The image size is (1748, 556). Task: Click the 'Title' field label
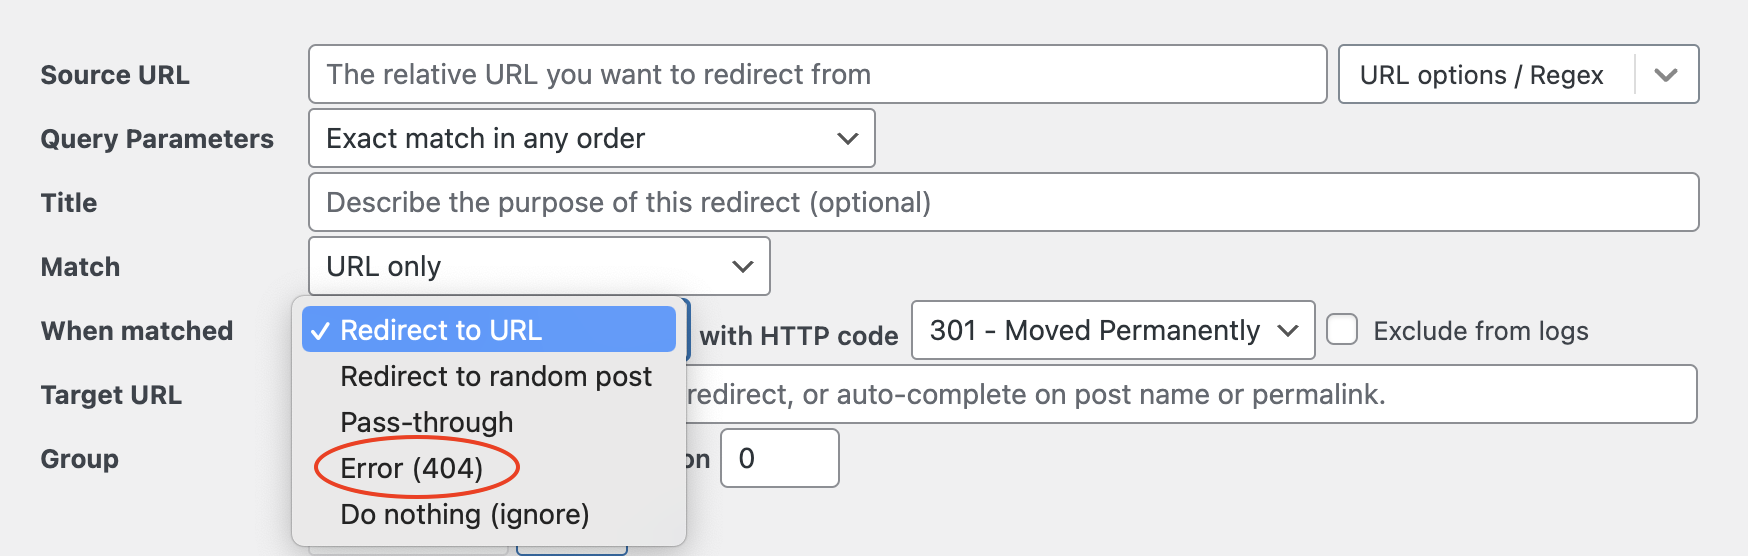(69, 203)
